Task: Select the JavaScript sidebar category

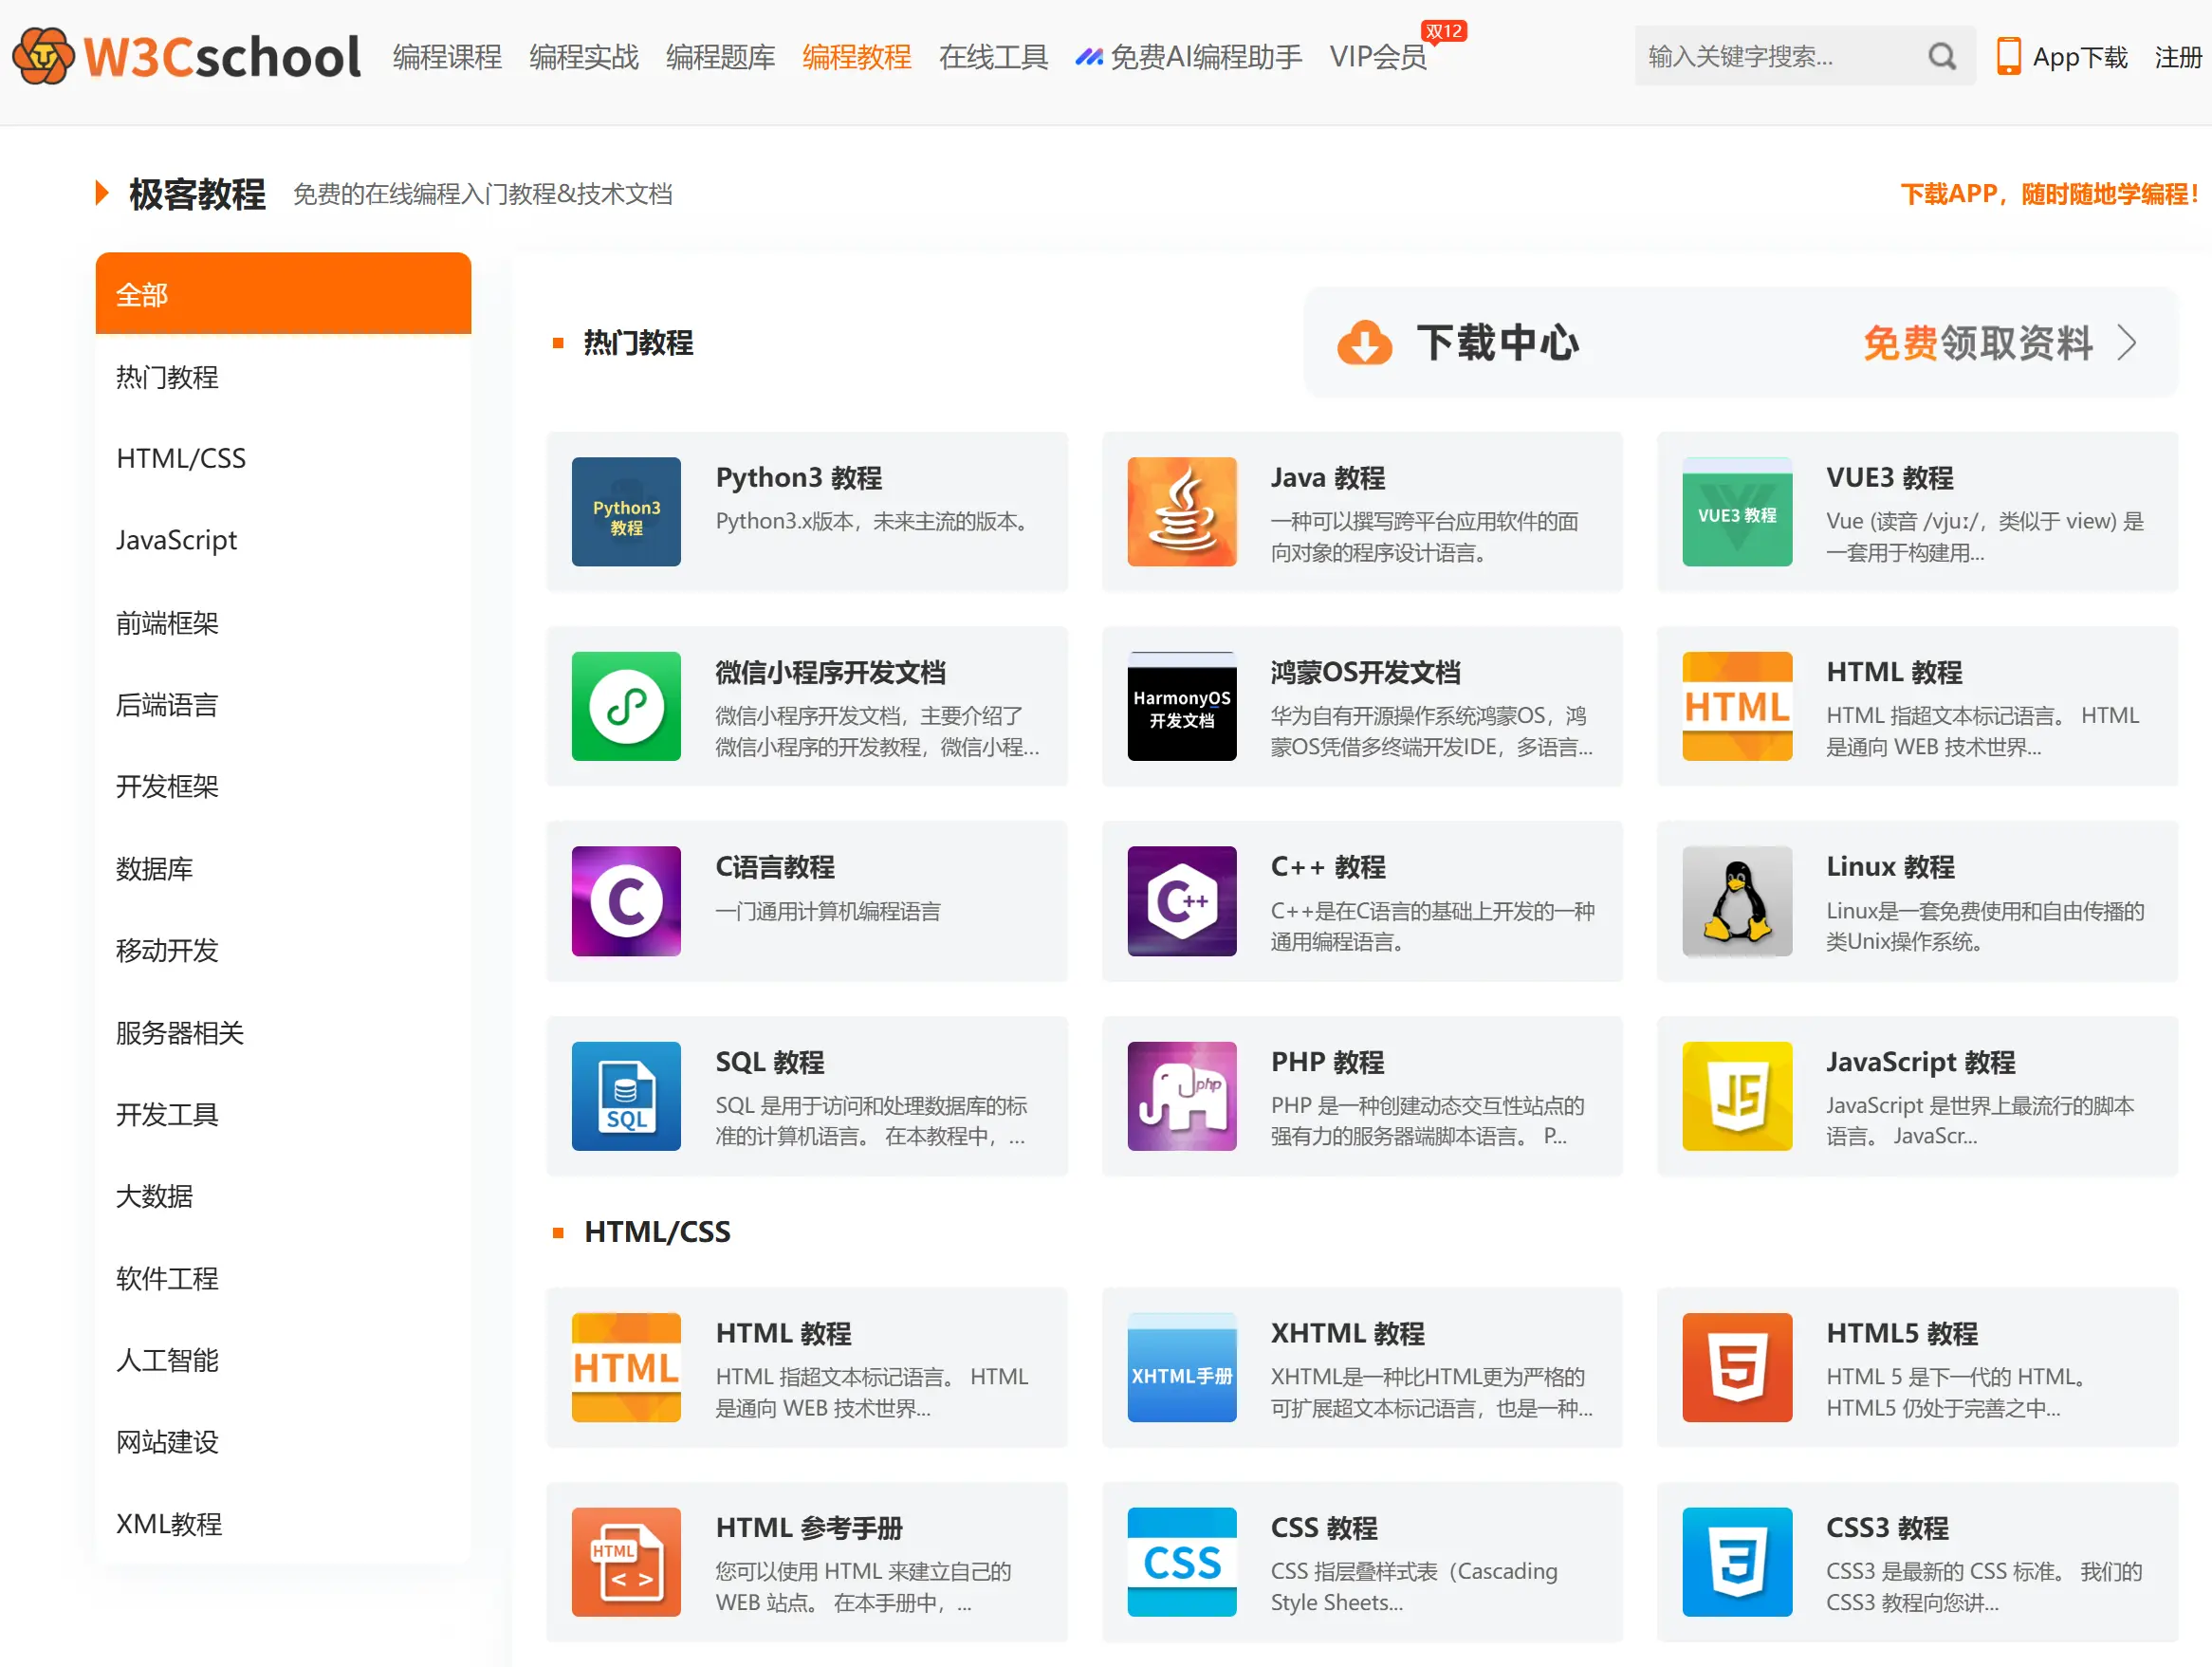Action: [x=177, y=540]
